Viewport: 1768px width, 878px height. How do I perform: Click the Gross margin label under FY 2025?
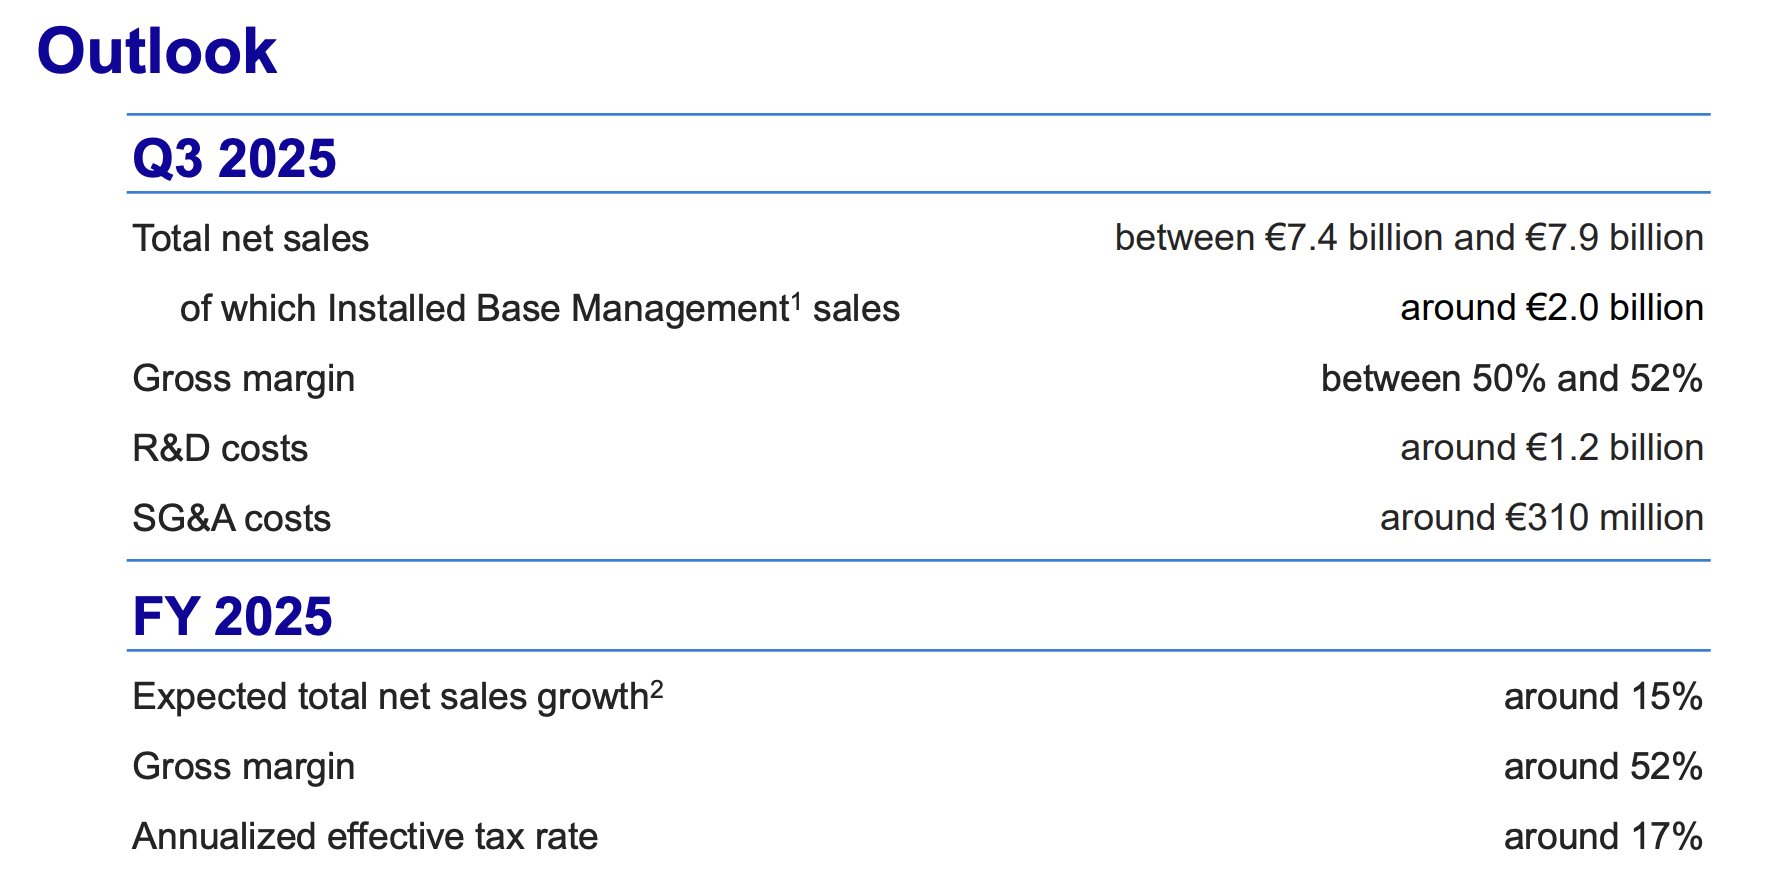click(x=243, y=767)
